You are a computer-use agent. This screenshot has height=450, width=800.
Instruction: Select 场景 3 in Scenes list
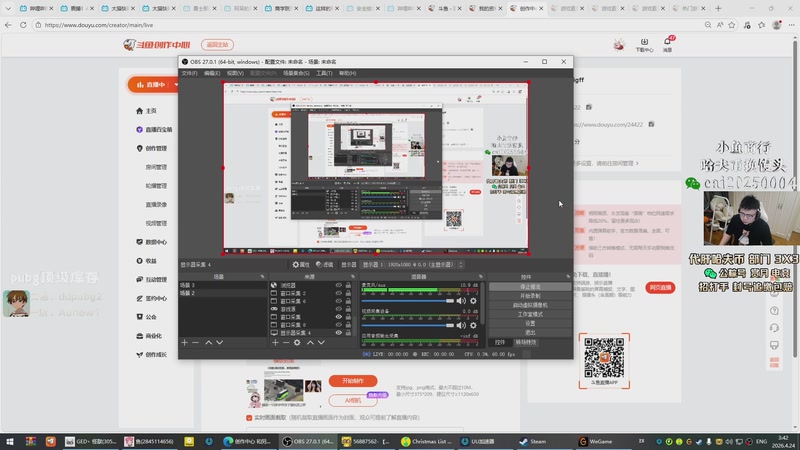(x=222, y=286)
